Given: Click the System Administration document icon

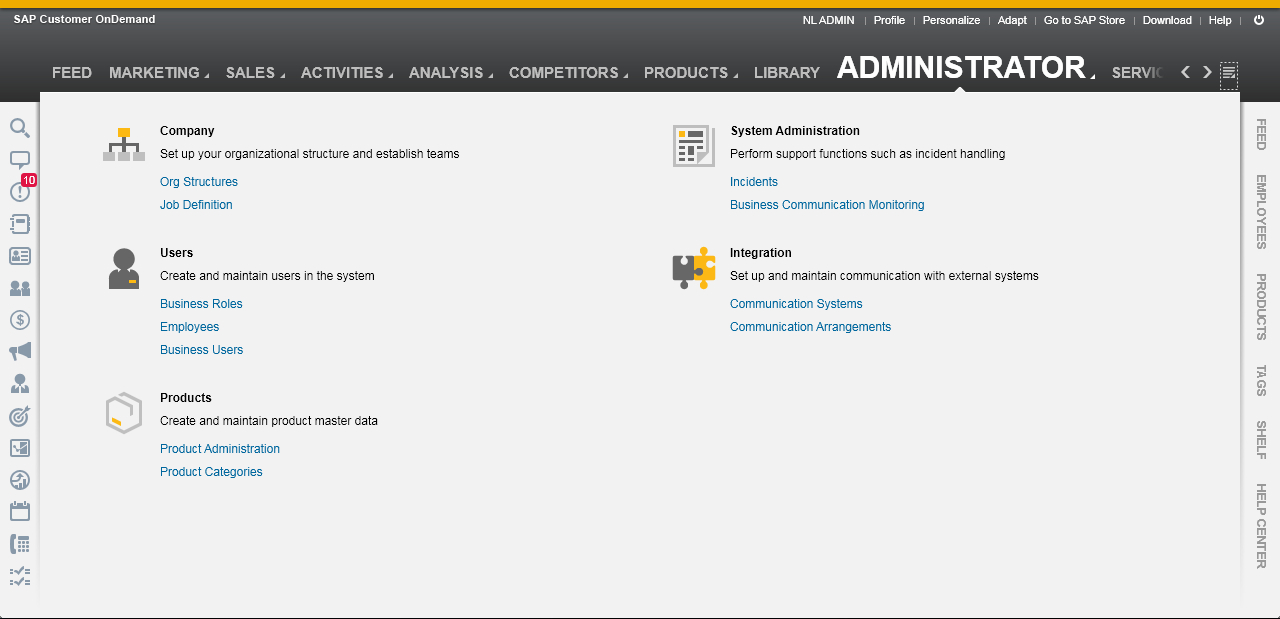Looking at the screenshot, I should 694,146.
